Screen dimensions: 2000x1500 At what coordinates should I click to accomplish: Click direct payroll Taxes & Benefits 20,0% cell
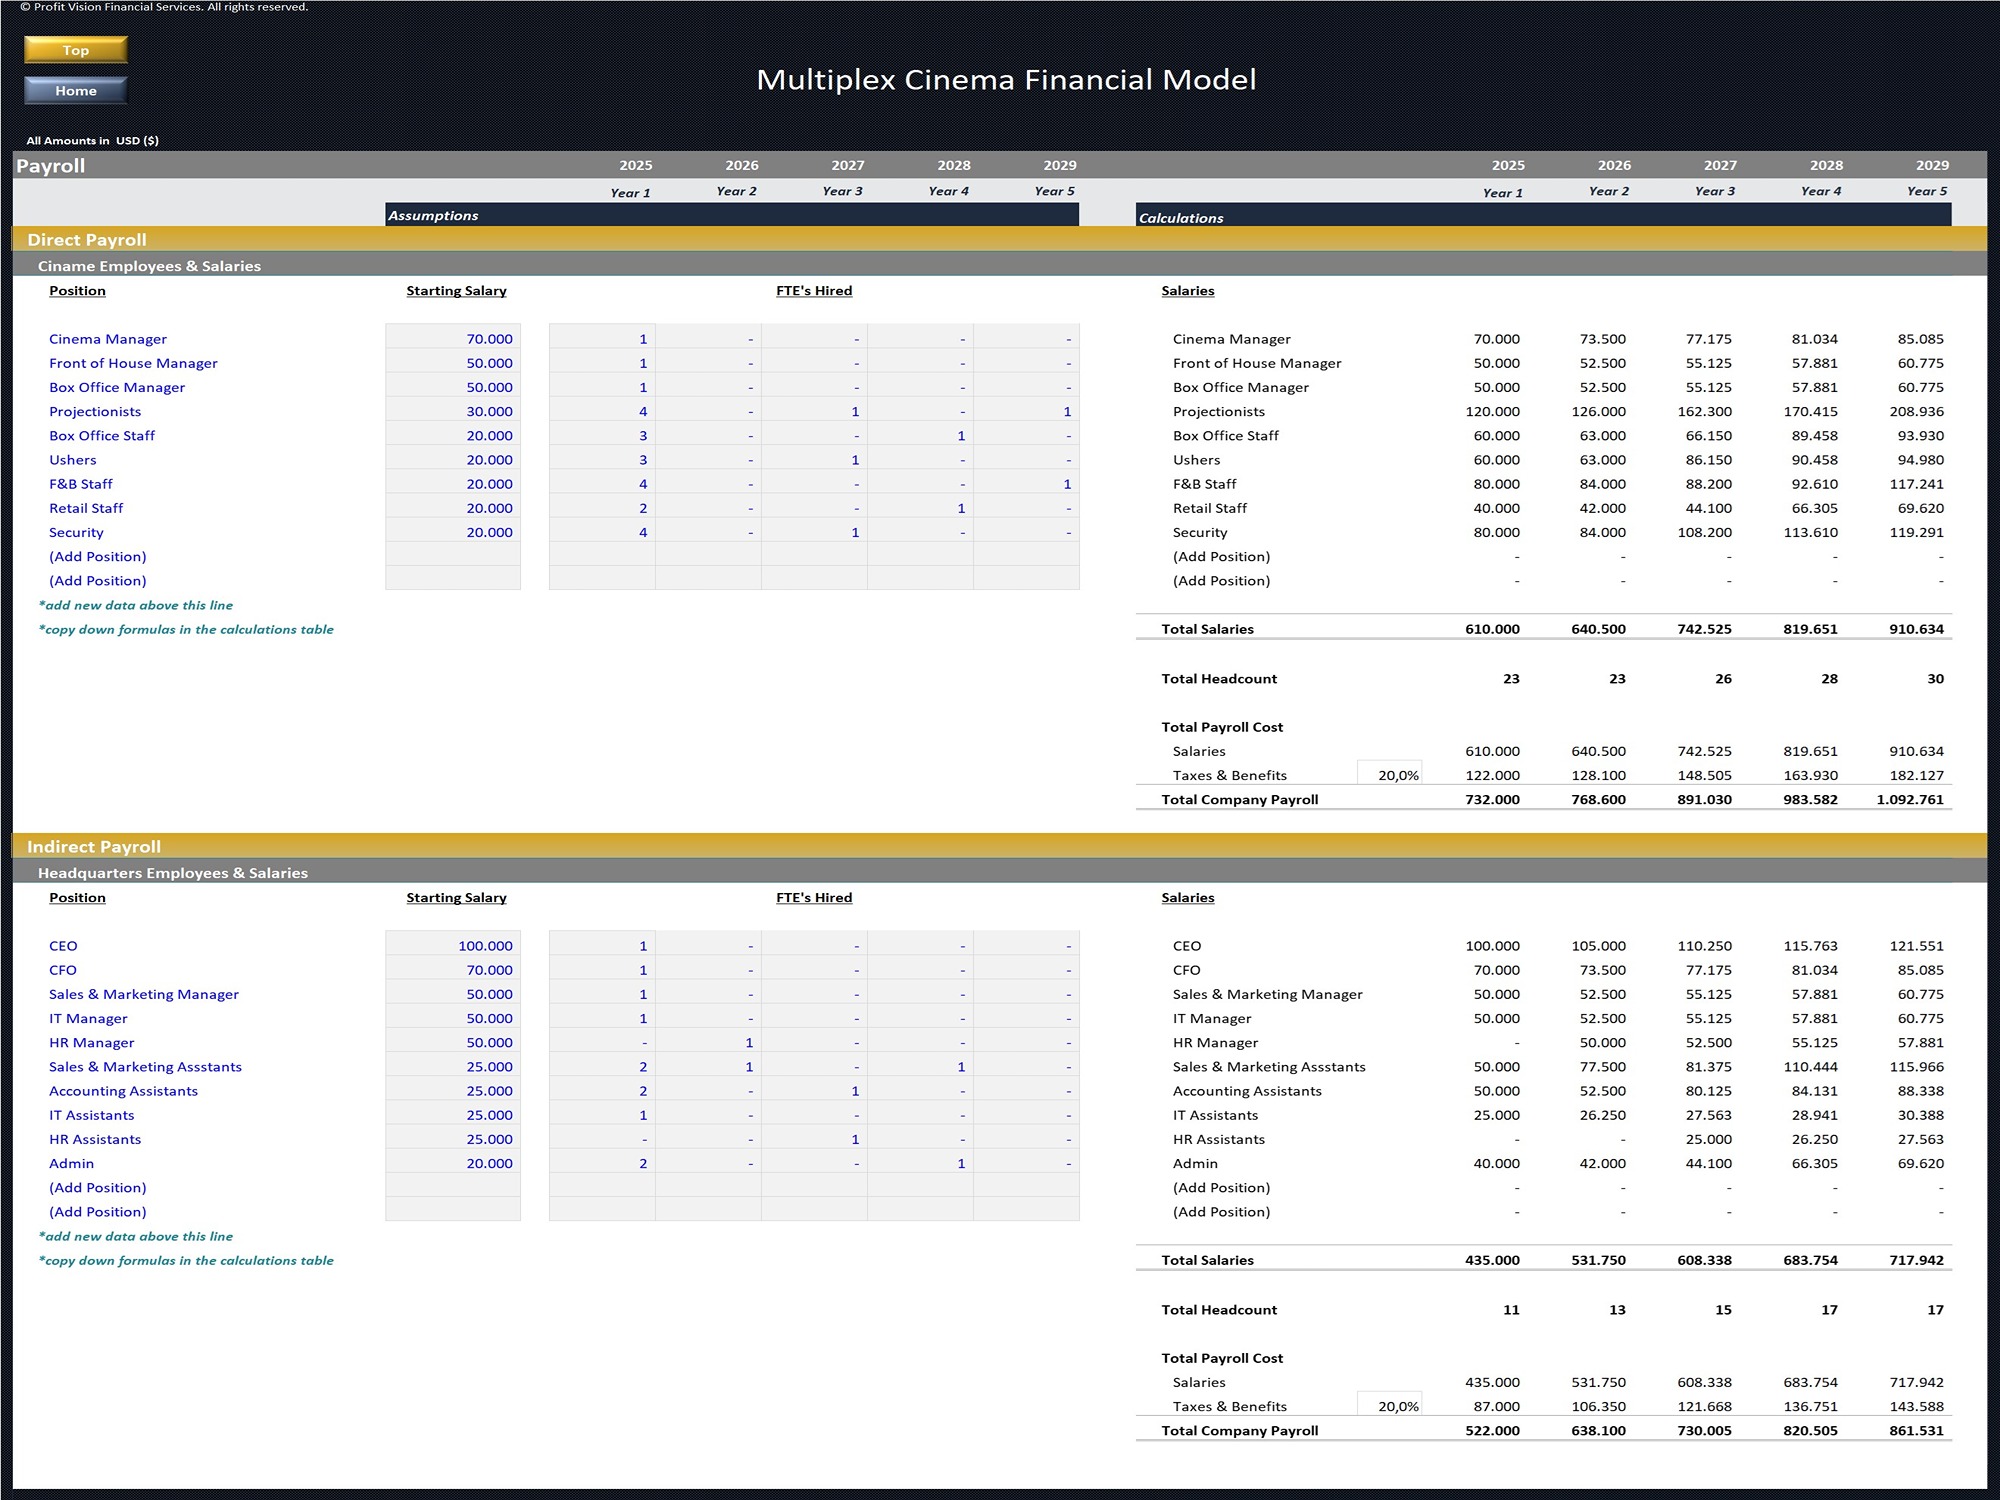coord(1390,775)
